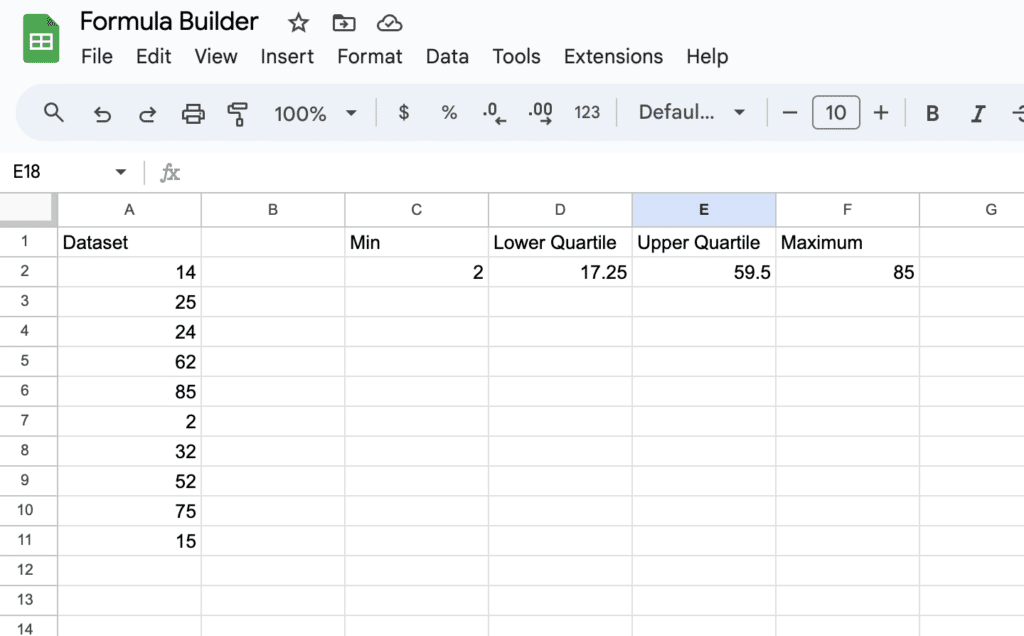The image size is (1024, 636).
Task: Format as currency with dollar button
Action: click(x=404, y=113)
